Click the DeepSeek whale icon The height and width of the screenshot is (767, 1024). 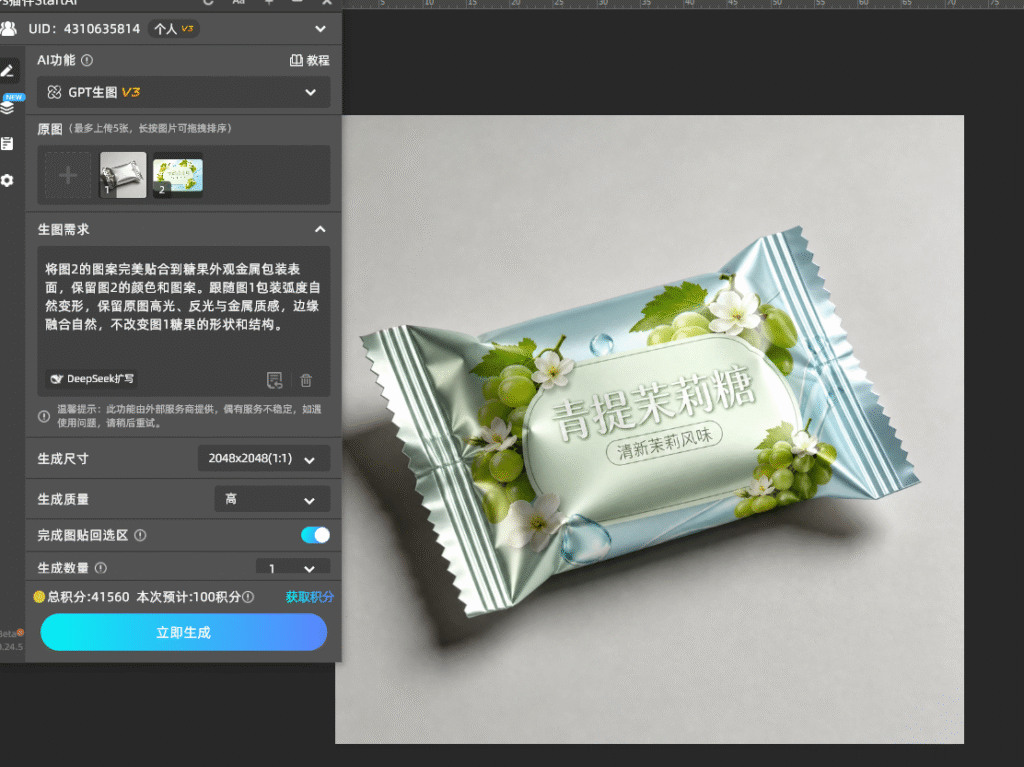click(x=57, y=379)
